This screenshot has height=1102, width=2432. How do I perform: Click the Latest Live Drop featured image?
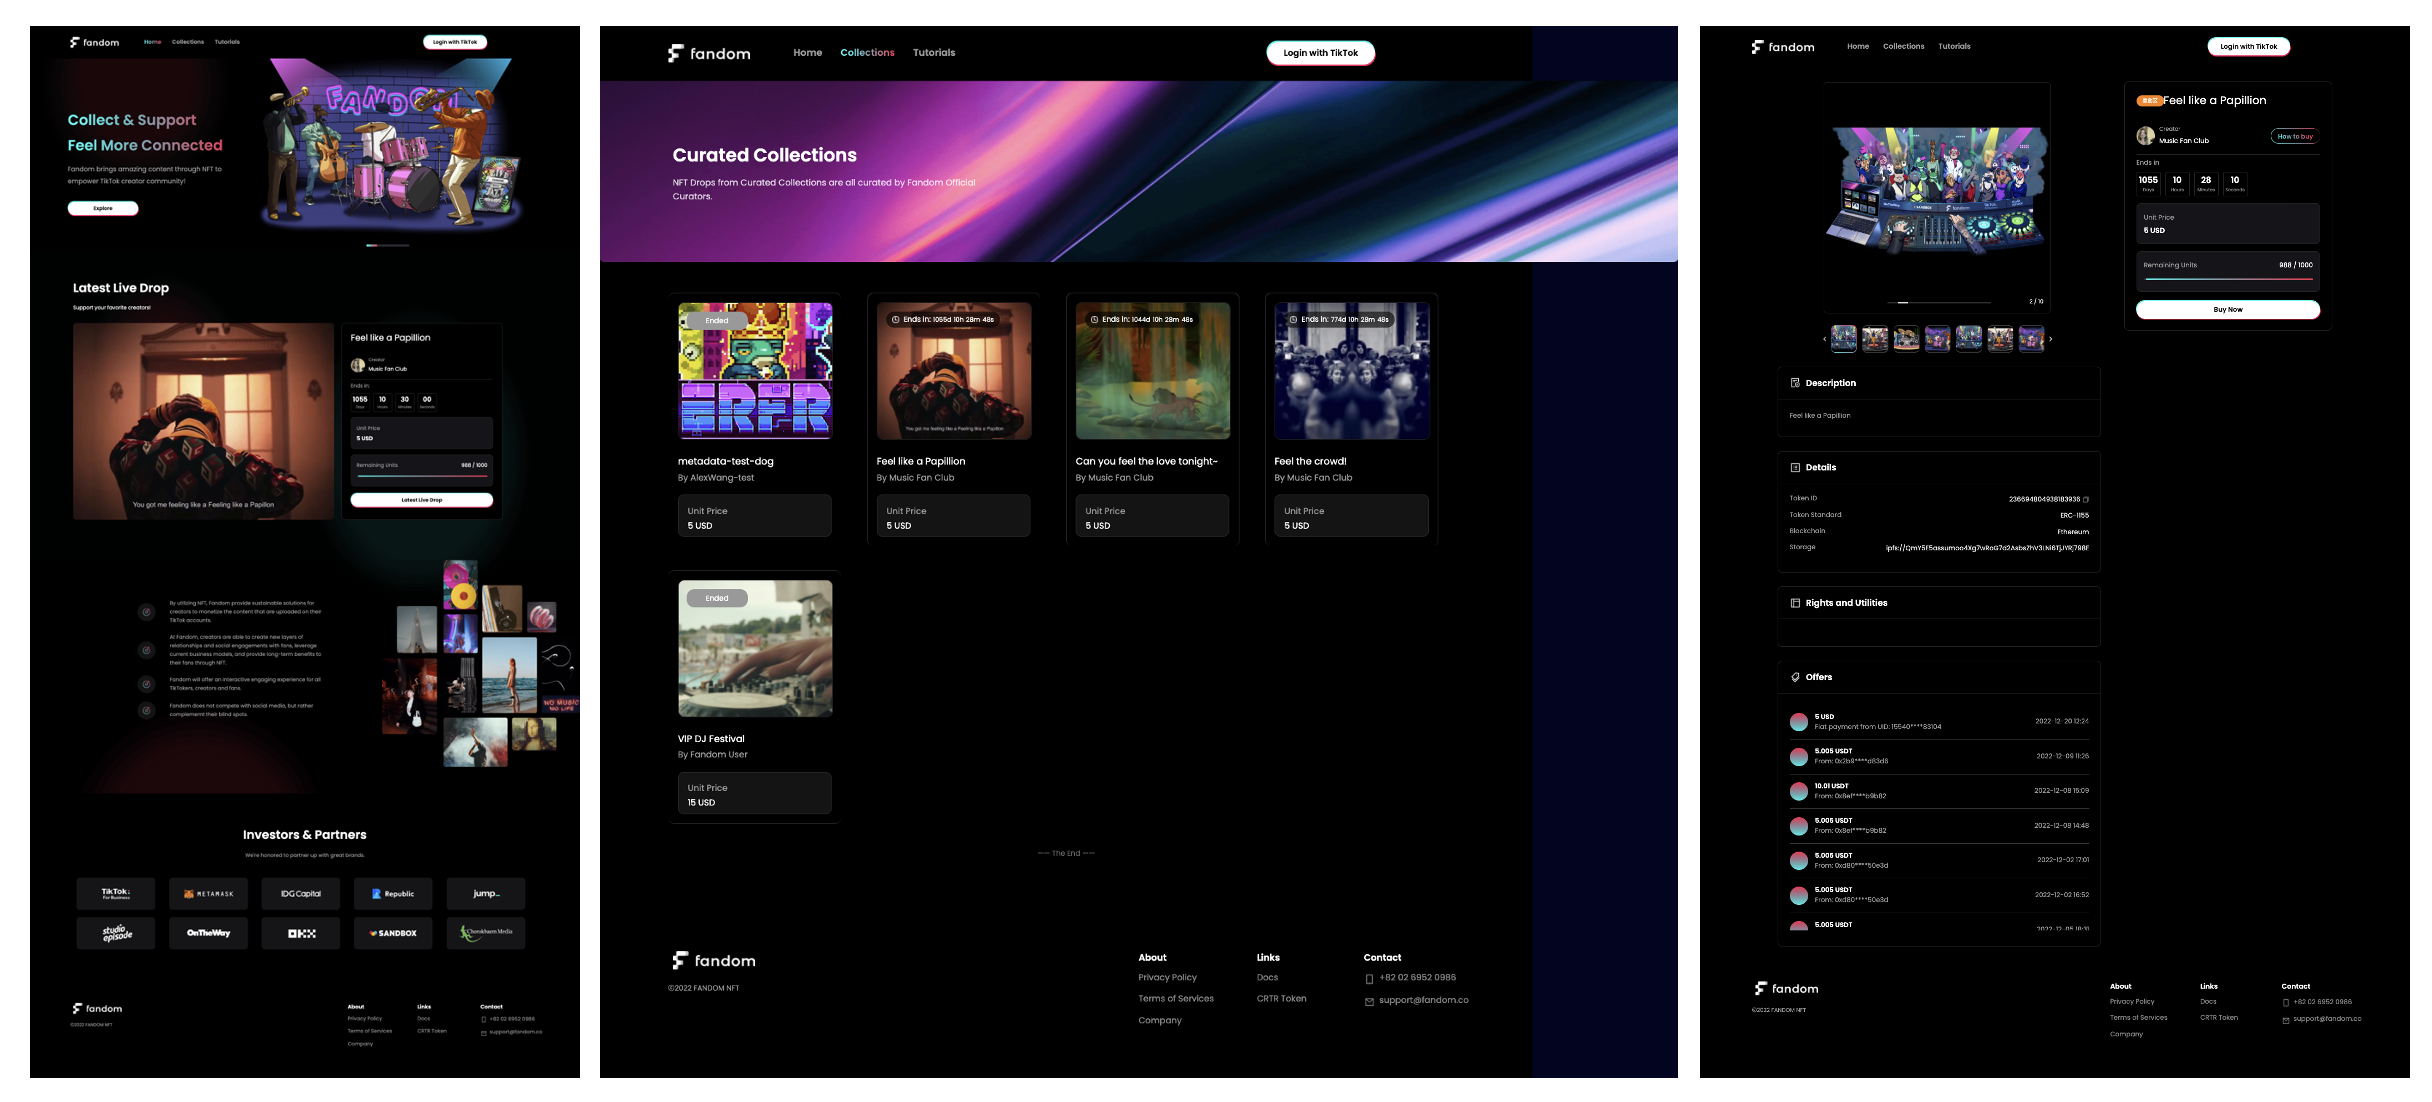coord(204,421)
